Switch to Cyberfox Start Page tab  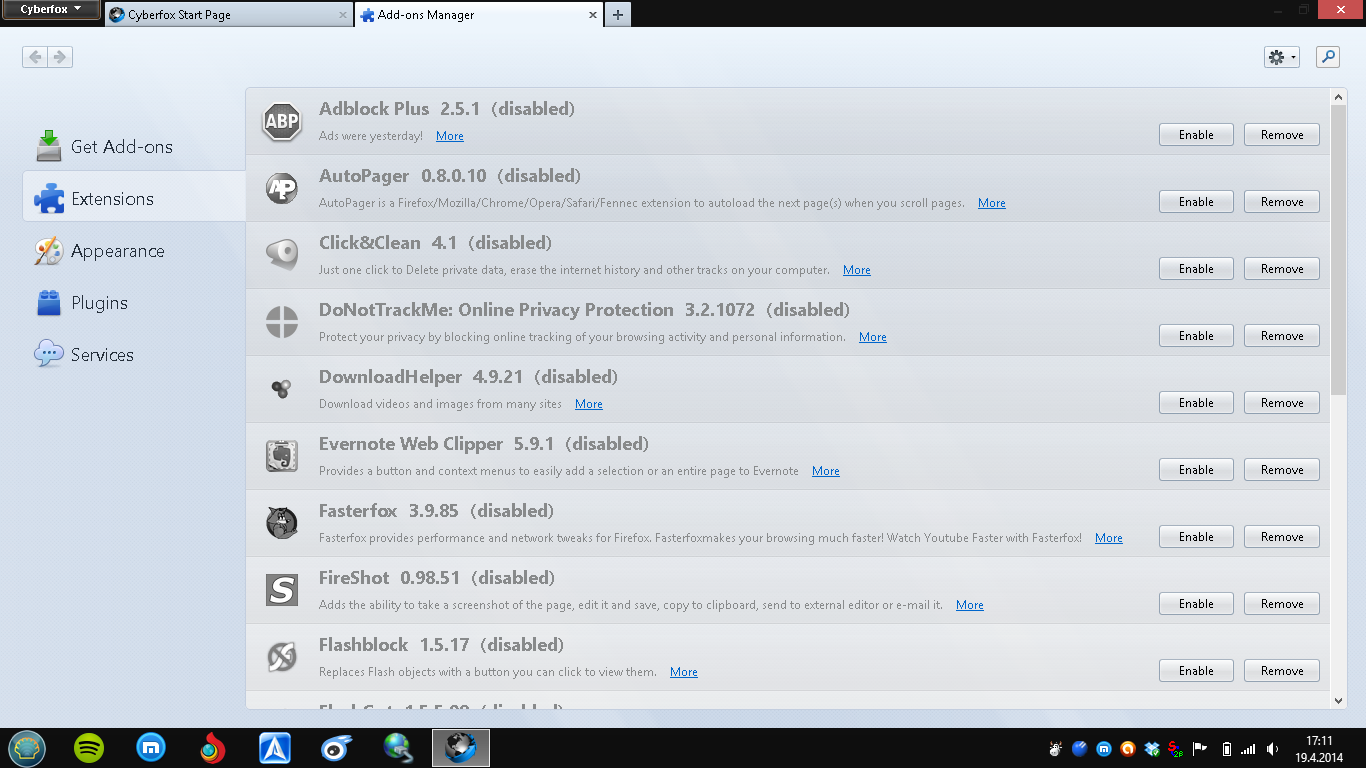pyautogui.click(x=228, y=15)
